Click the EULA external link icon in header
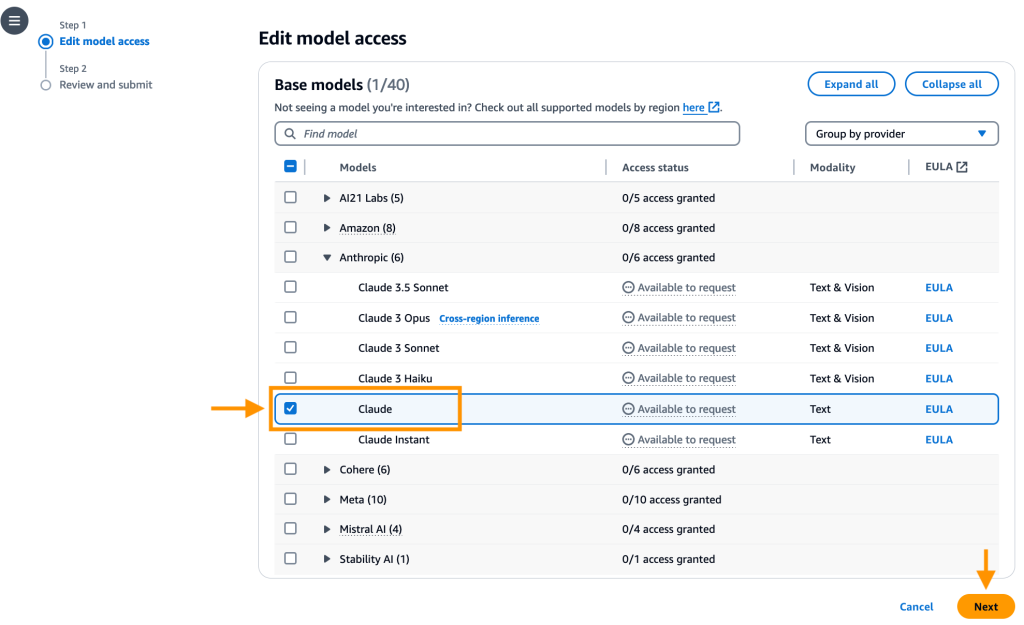The width and height of the screenshot is (1024, 625). [962, 167]
